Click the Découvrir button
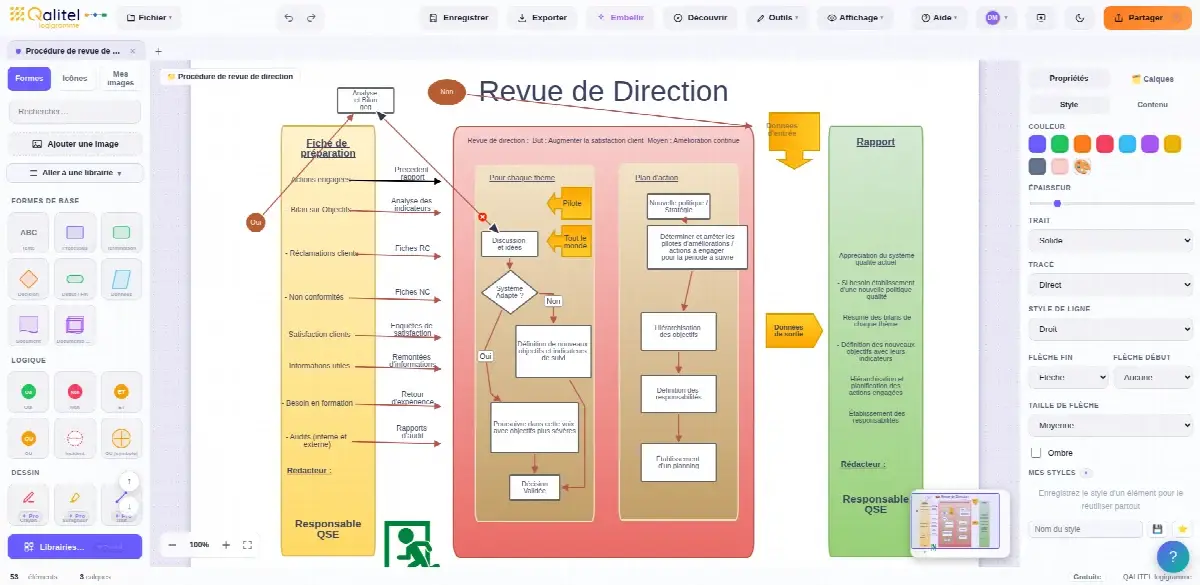This screenshot has height=585, width=1200. click(x=700, y=18)
